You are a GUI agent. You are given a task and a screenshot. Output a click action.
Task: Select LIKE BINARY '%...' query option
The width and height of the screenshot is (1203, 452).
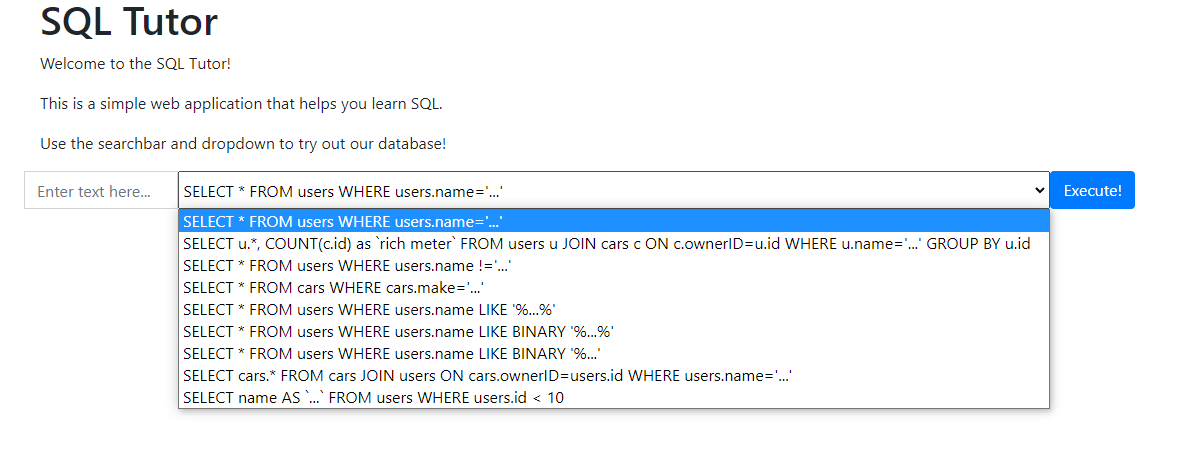click(x=614, y=353)
